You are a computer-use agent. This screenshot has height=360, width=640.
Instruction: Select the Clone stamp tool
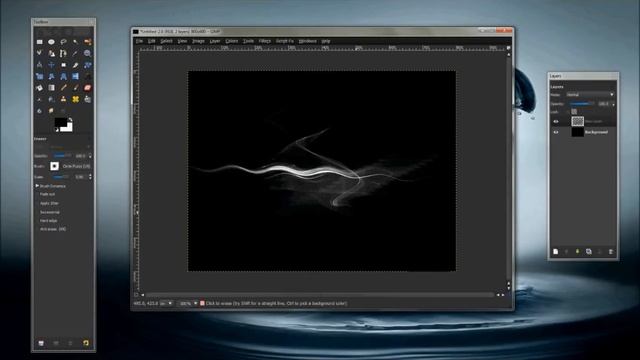pos(63,99)
